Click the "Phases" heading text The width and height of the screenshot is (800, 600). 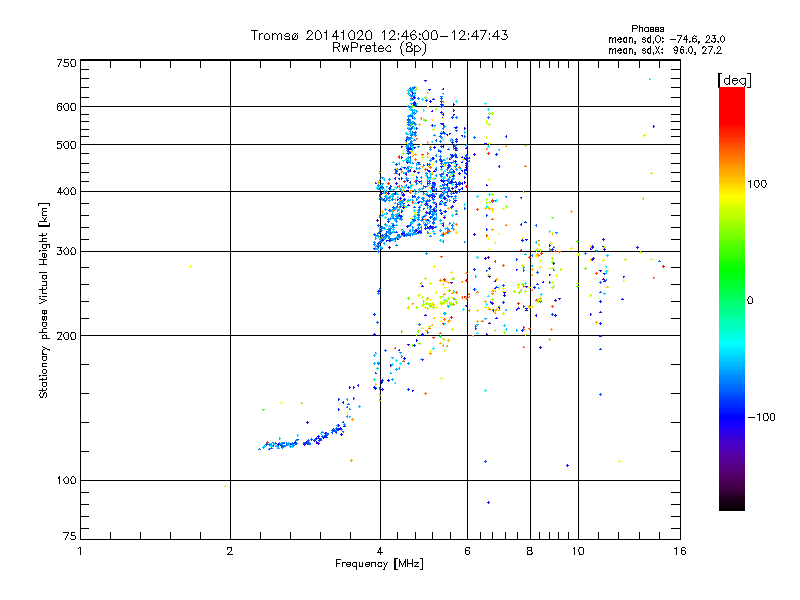(x=647, y=29)
